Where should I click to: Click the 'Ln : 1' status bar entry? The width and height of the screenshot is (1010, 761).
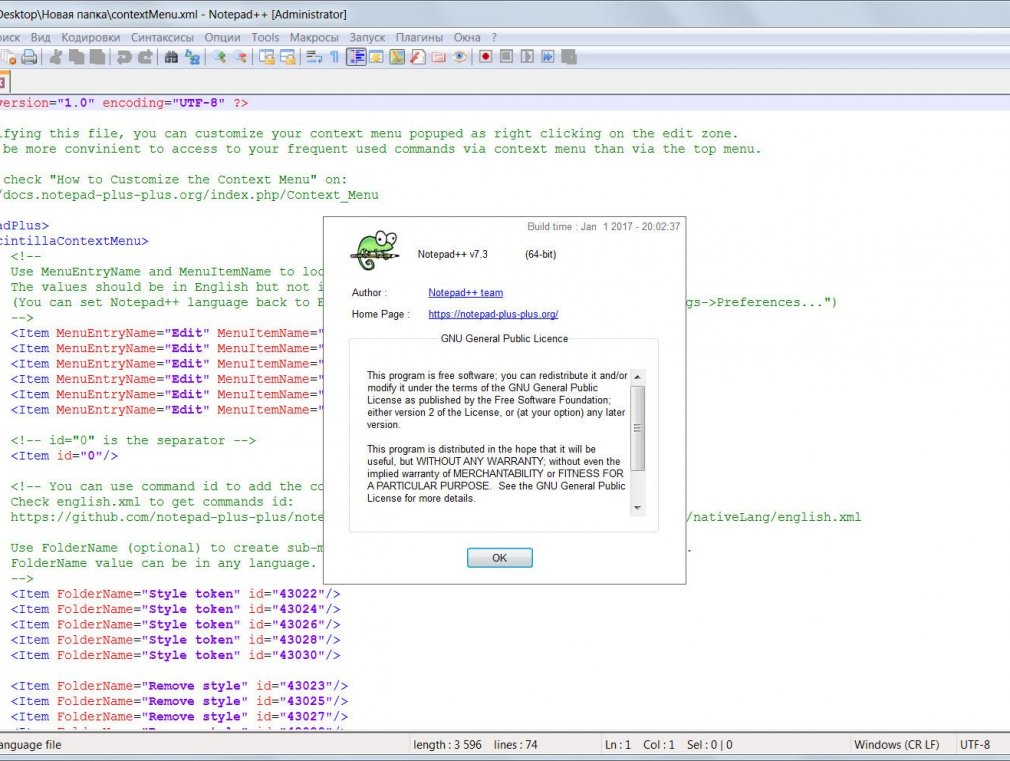point(618,745)
